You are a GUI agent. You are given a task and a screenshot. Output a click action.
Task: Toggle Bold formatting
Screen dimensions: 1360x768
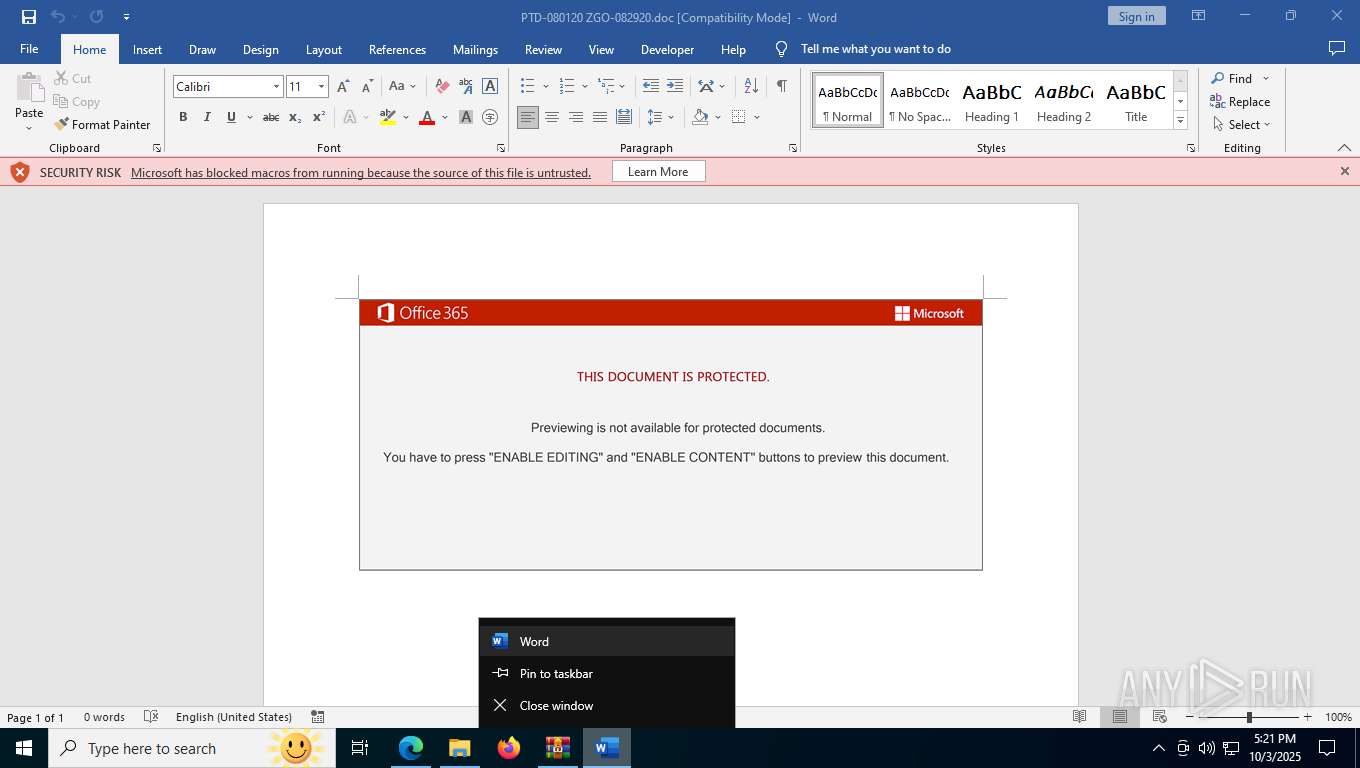pos(183,117)
